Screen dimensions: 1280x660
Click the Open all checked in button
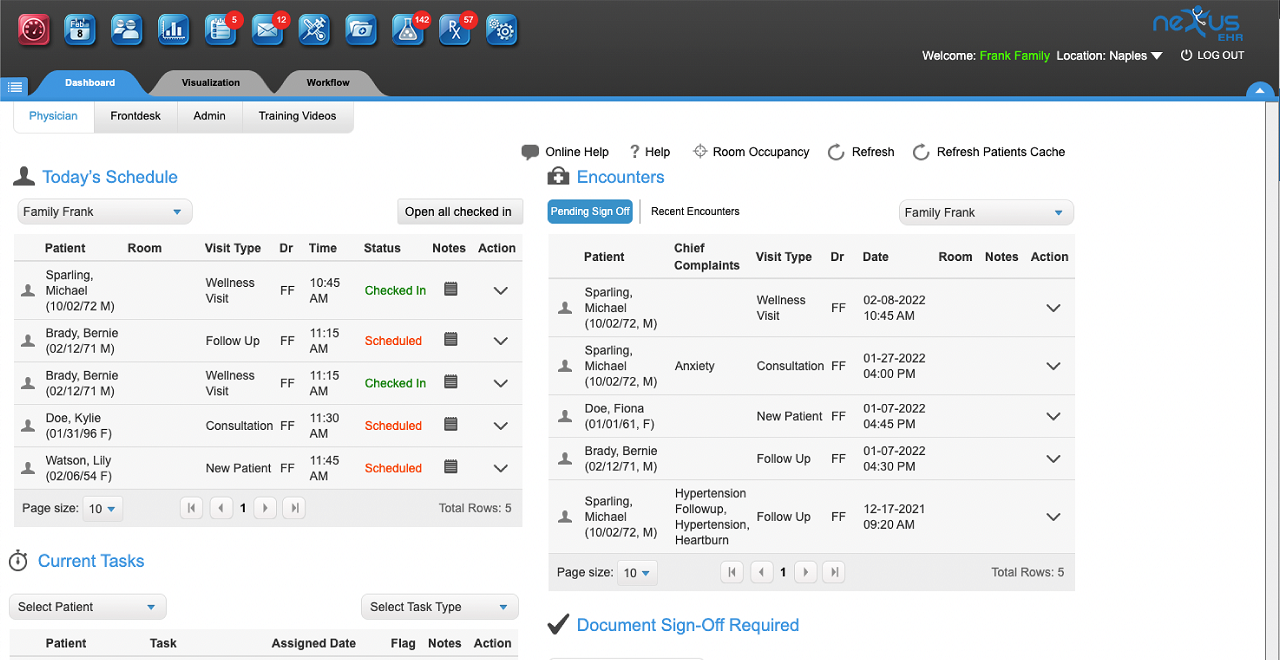[x=459, y=211]
